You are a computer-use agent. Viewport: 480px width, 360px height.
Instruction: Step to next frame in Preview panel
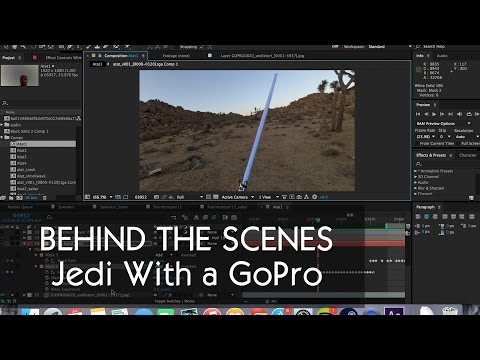coord(442,114)
